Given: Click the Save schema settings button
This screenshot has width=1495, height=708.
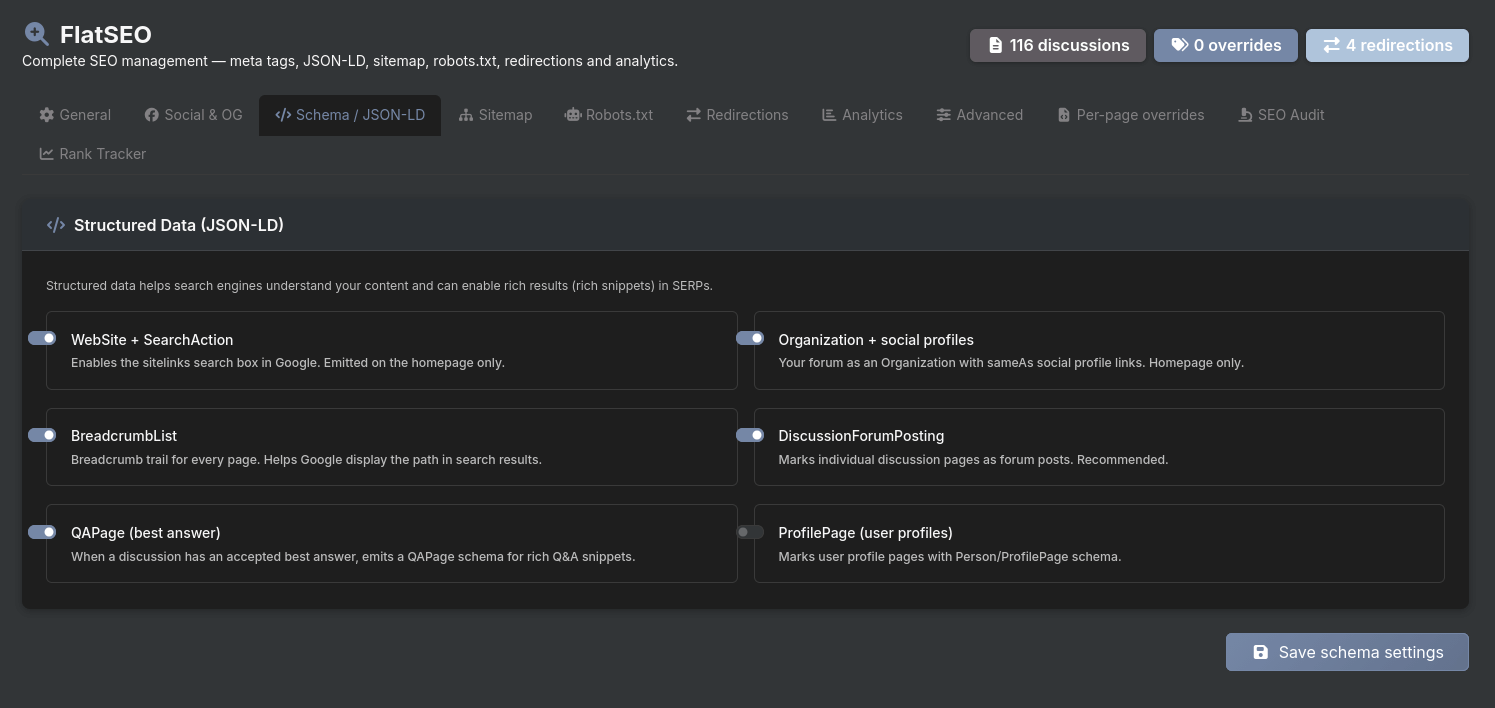Looking at the screenshot, I should pyautogui.click(x=1347, y=652).
